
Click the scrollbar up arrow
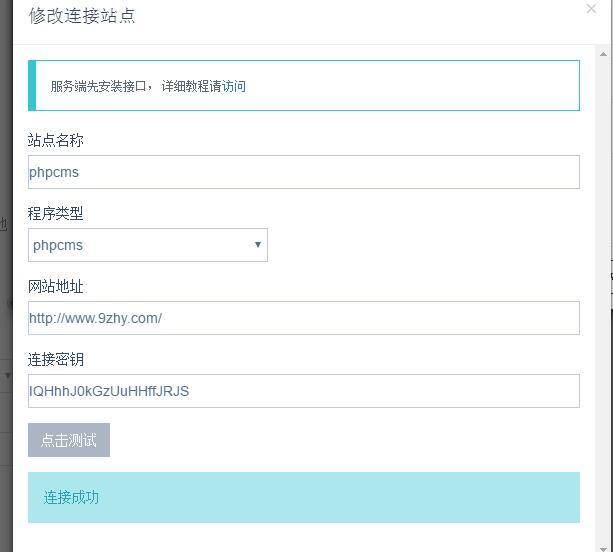coord(603,54)
